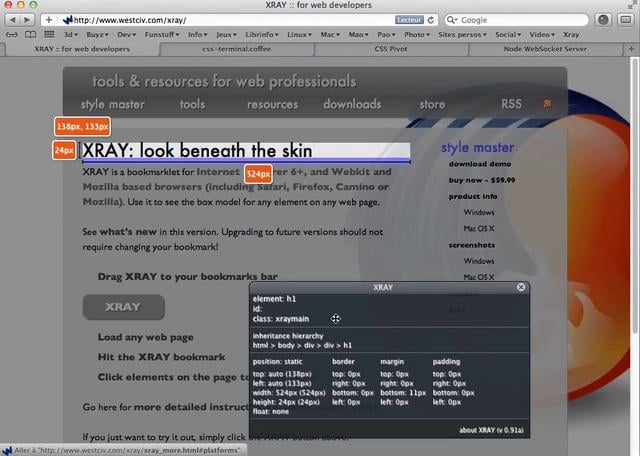The image size is (640, 456).
Task: Open the Funstuff bookmarks folder
Action: (162, 35)
